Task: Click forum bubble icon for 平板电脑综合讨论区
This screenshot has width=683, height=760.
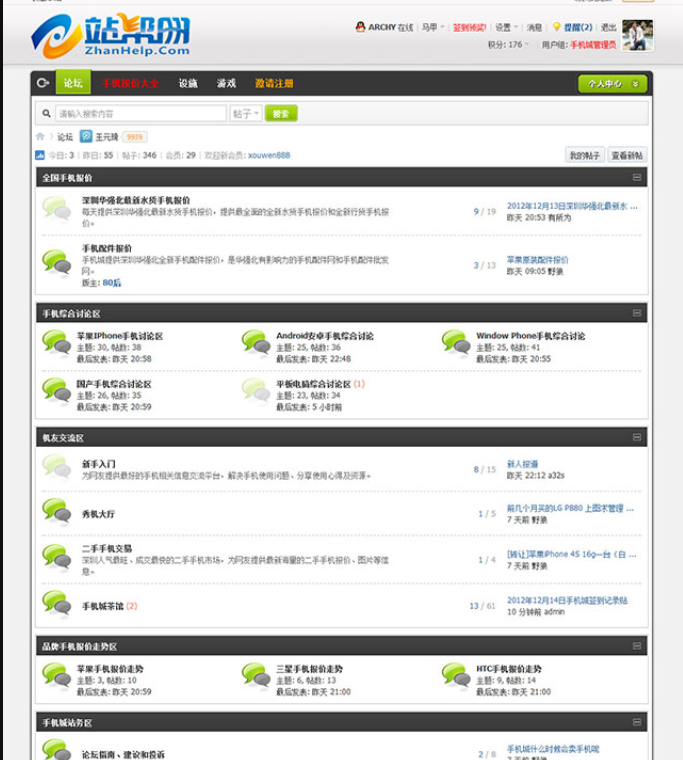Action: click(x=256, y=391)
